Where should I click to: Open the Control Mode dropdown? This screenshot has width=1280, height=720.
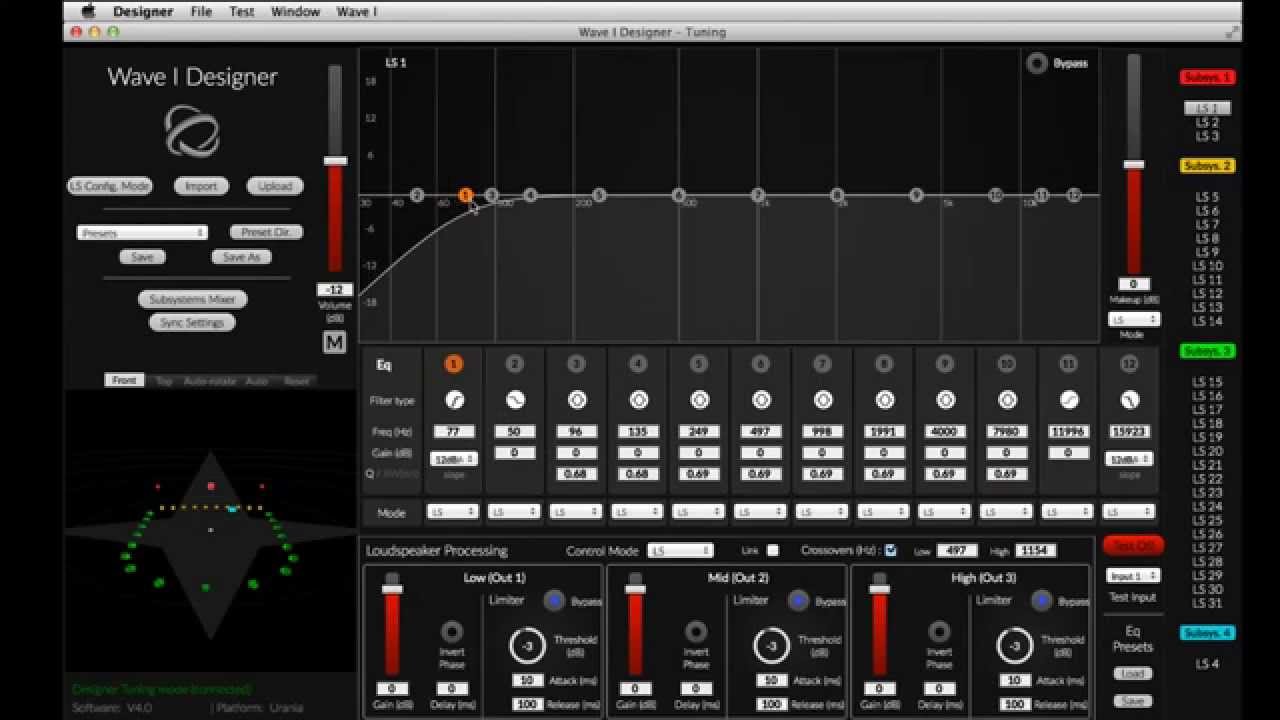[680, 550]
